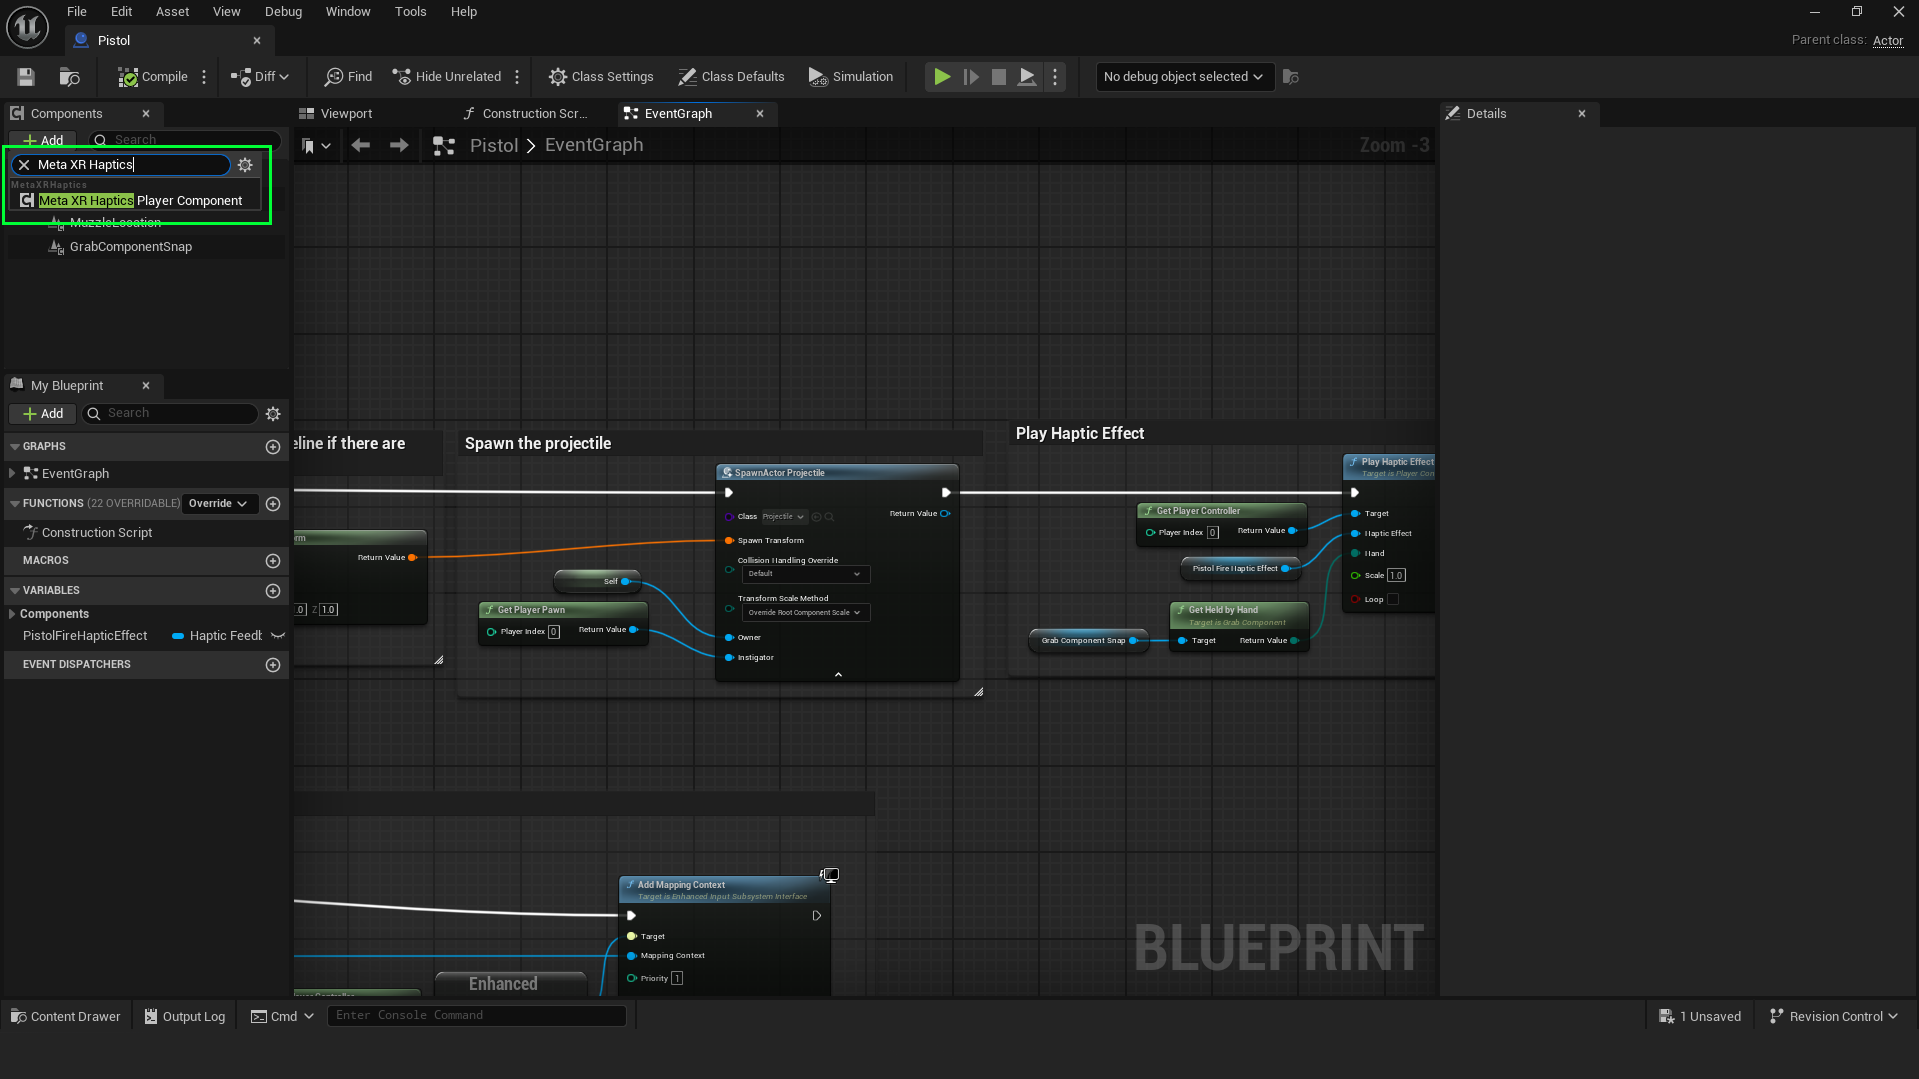This screenshot has width=1919, height=1079.
Task: Navigate back in graph history
Action: coord(361,146)
